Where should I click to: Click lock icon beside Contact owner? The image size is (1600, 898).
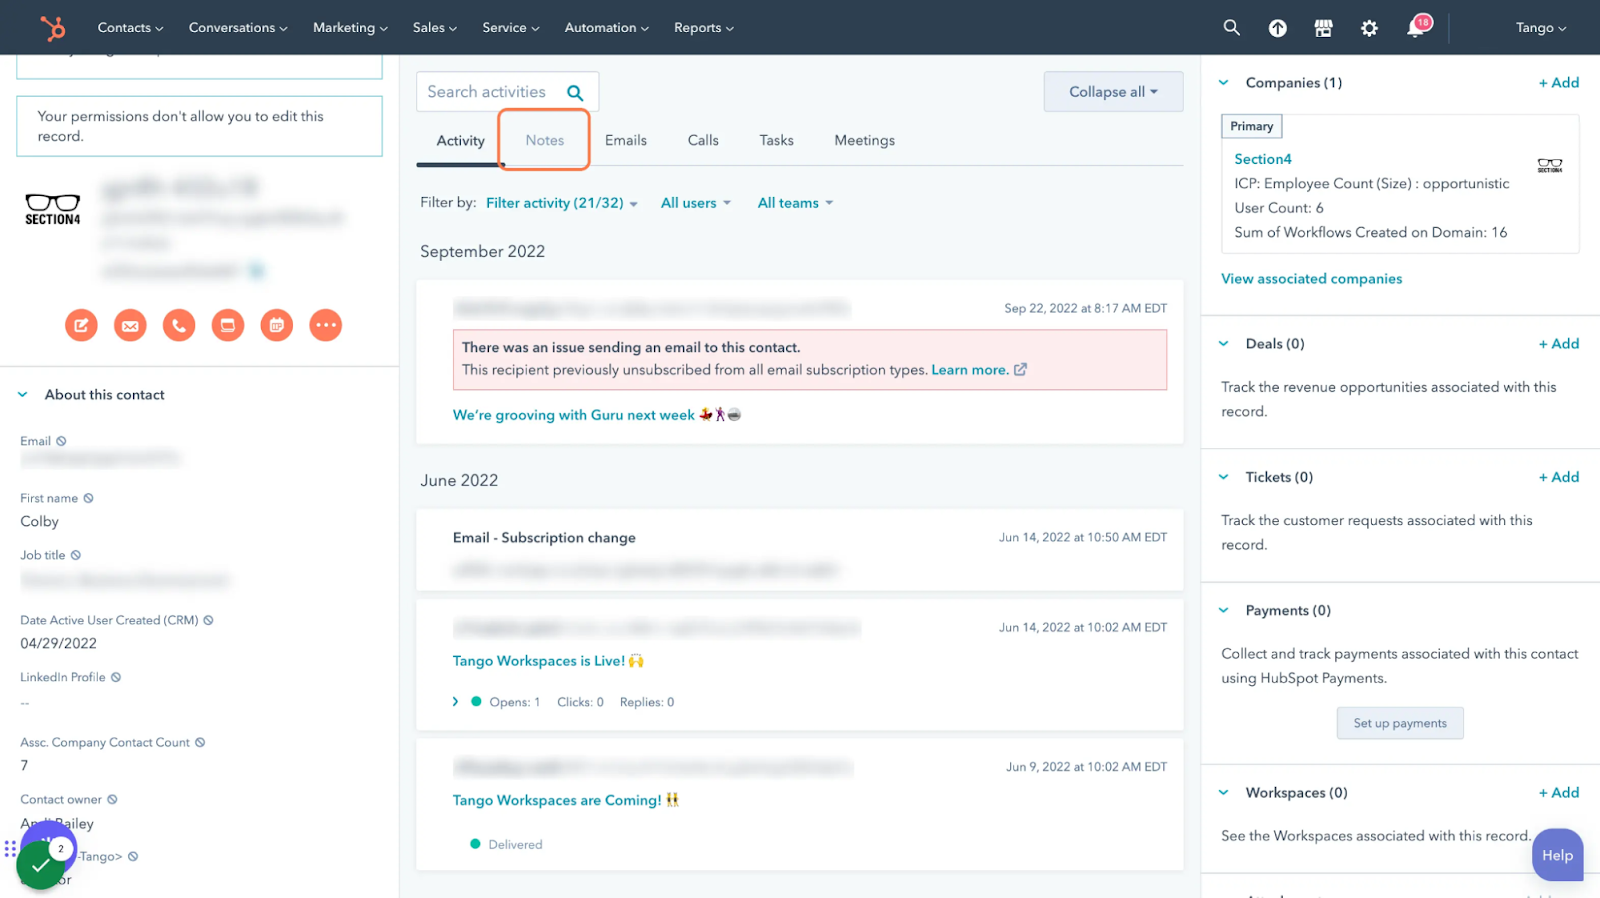coord(112,799)
